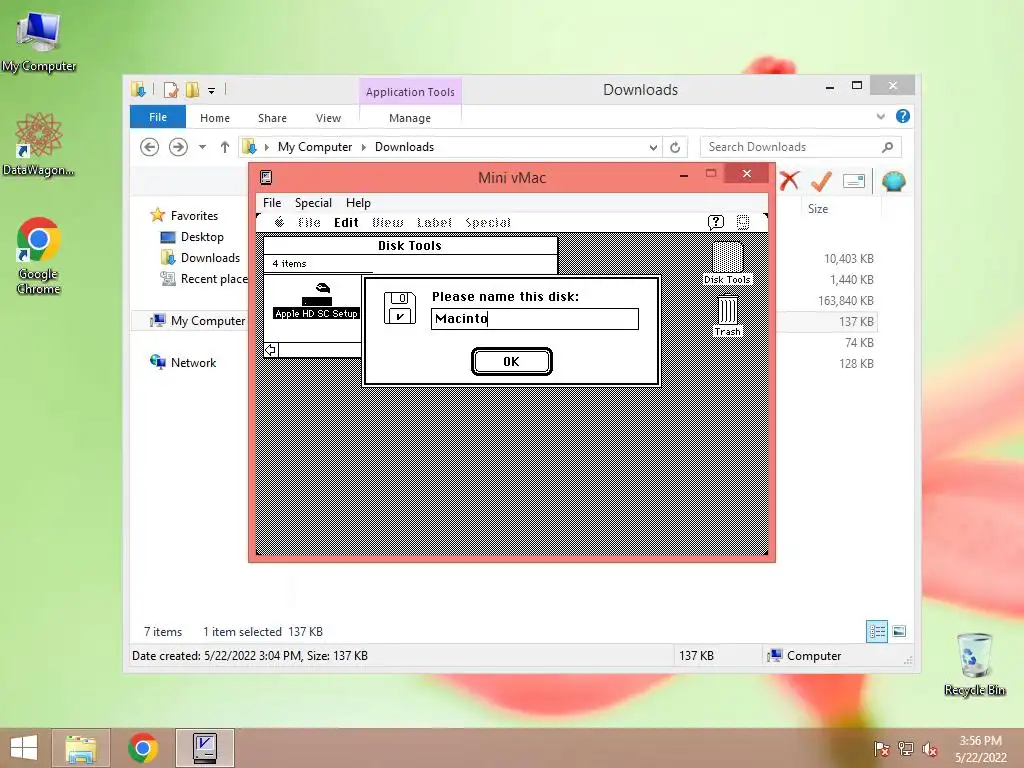Open the emulated Mac File menu

[x=309, y=222]
